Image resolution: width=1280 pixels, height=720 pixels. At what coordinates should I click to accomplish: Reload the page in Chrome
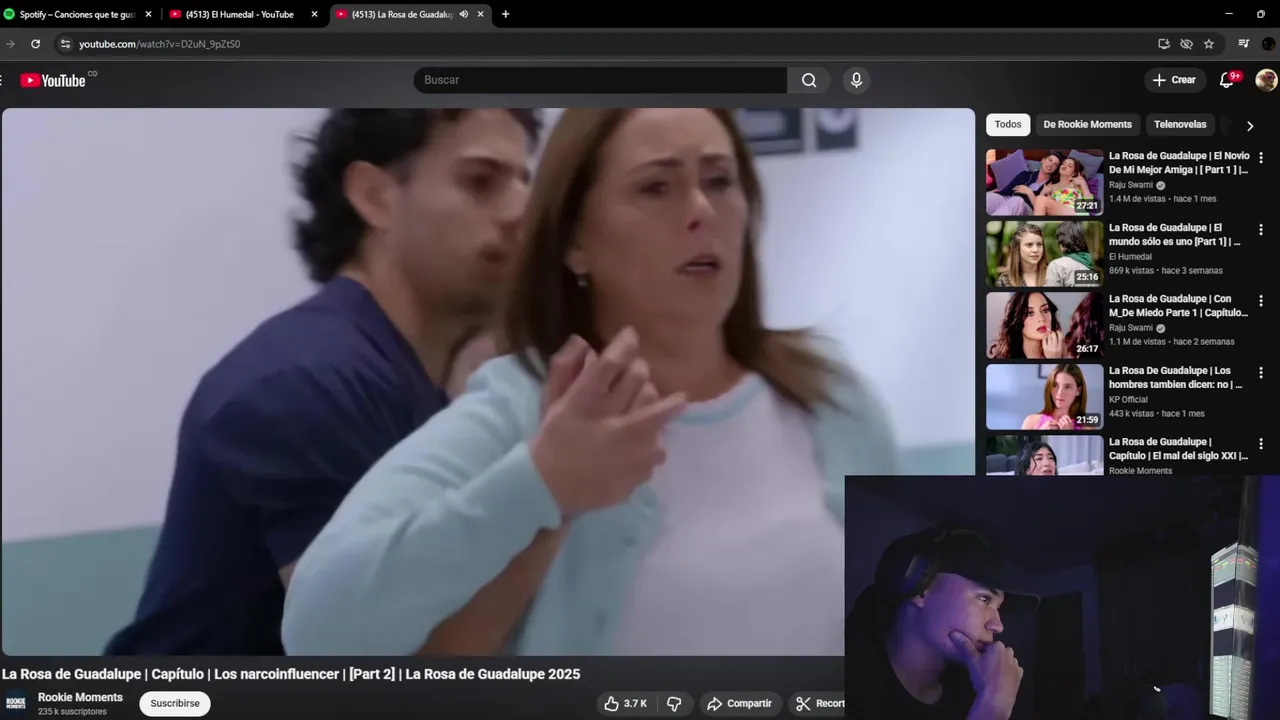point(35,44)
